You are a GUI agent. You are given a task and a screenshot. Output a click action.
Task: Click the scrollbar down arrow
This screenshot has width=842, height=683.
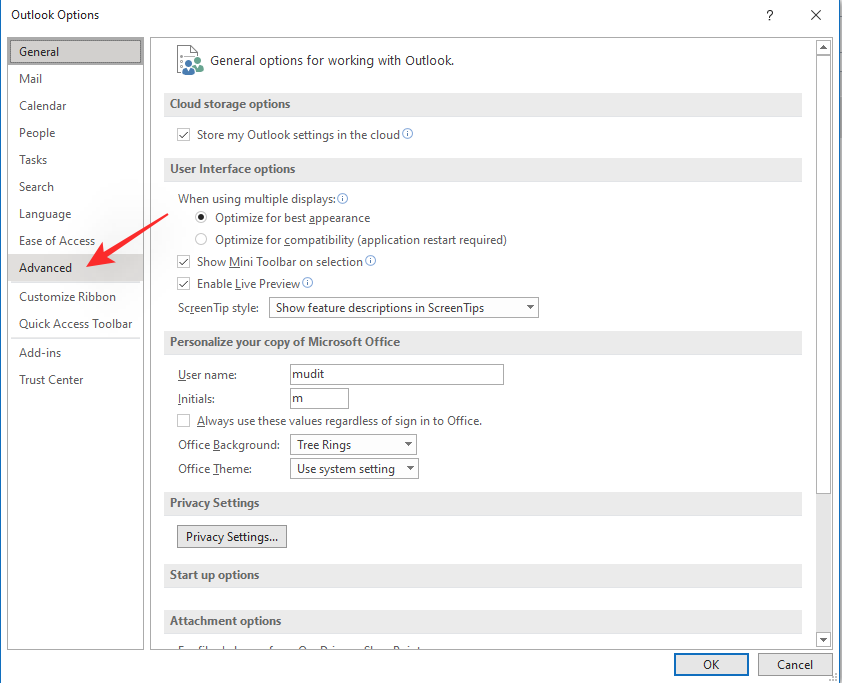pos(823,639)
